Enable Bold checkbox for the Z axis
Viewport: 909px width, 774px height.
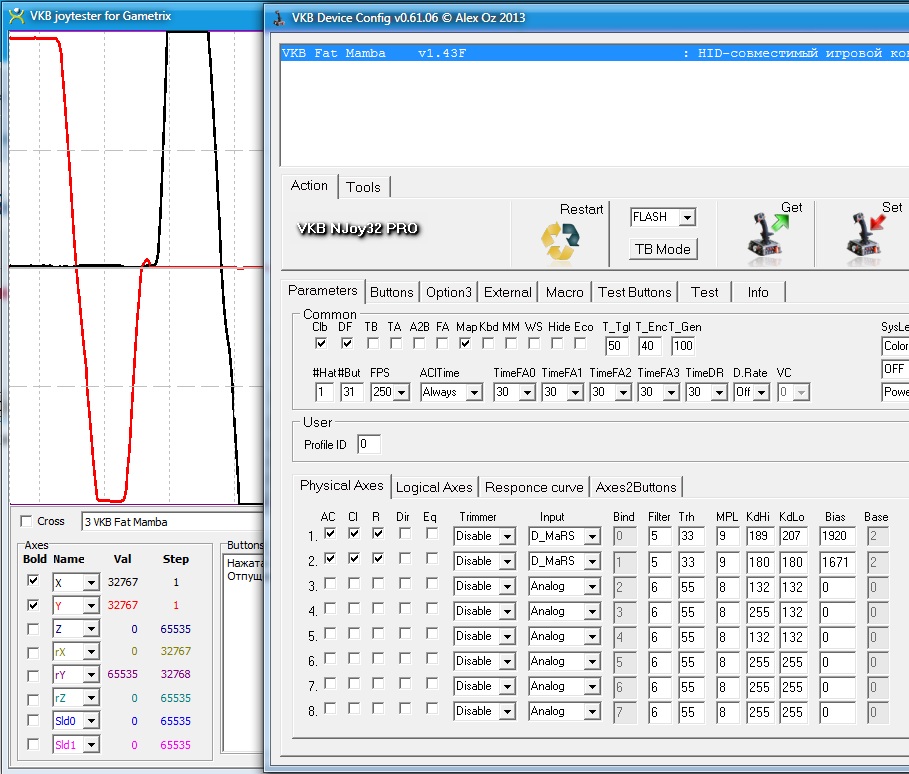coord(33,629)
